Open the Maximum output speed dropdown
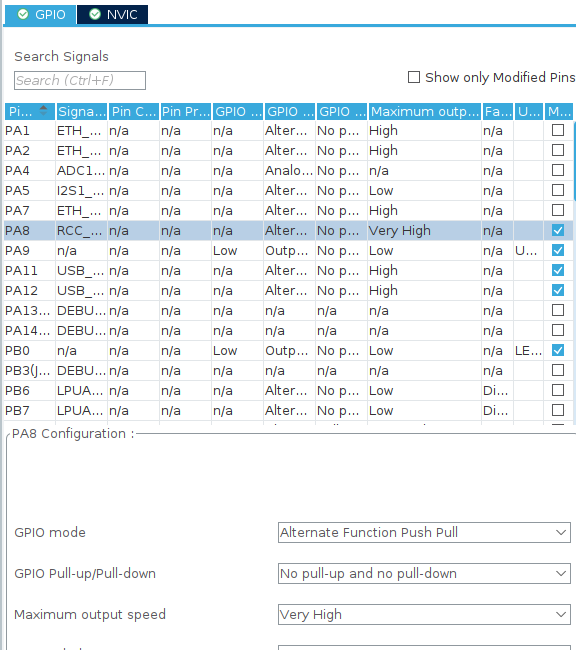Image resolution: width=576 pixels, height=650 pixels. [424, 614]
